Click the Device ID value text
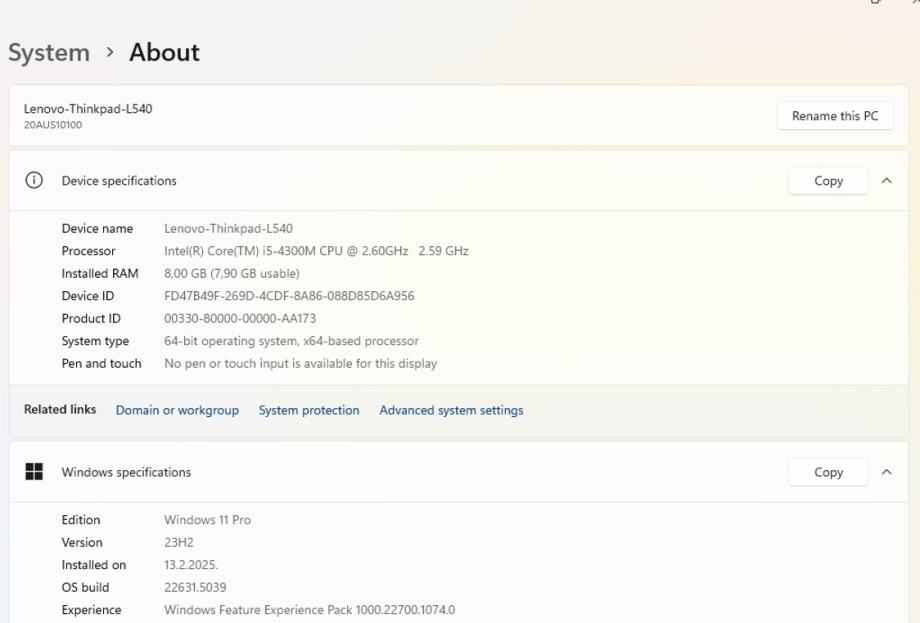Screen dimensions: 920x623 click(289, 296)
